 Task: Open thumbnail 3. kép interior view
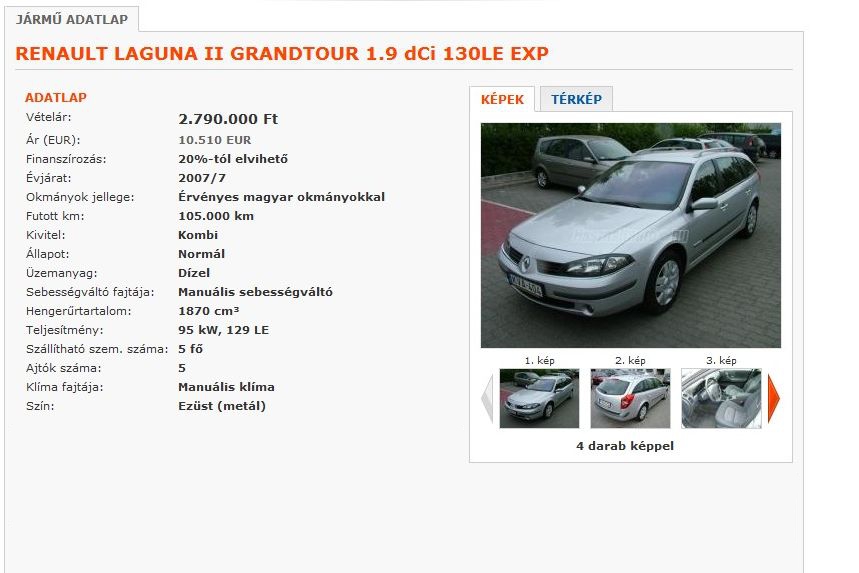coord(721,398)
